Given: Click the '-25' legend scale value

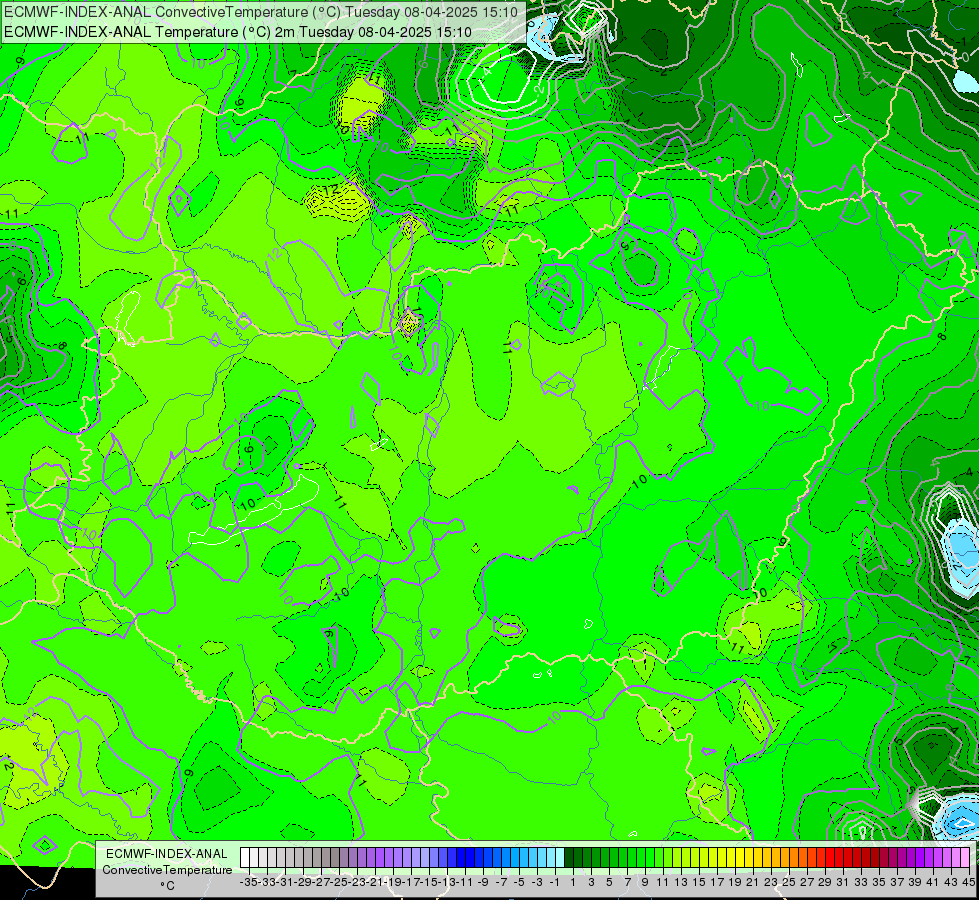Looking at the screenshot, I should point(339,882).
